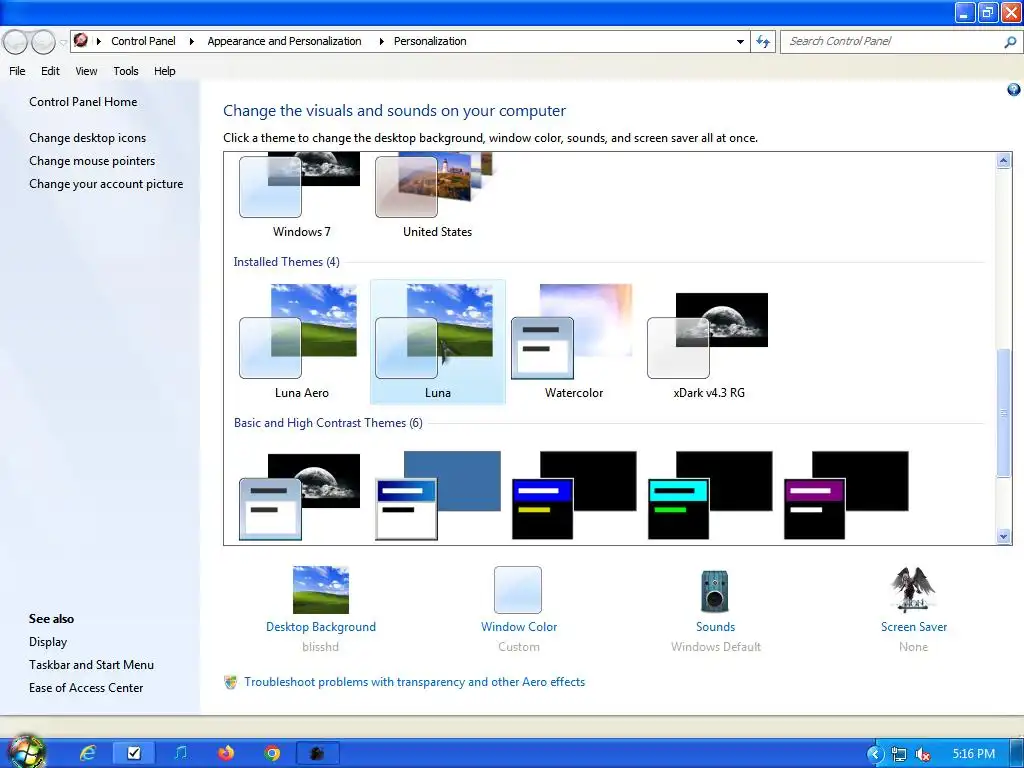Image resolution: width=1024 pixels, height=768 pixels.
Task: Open Change desktop icons
Action: click(88, 138)
